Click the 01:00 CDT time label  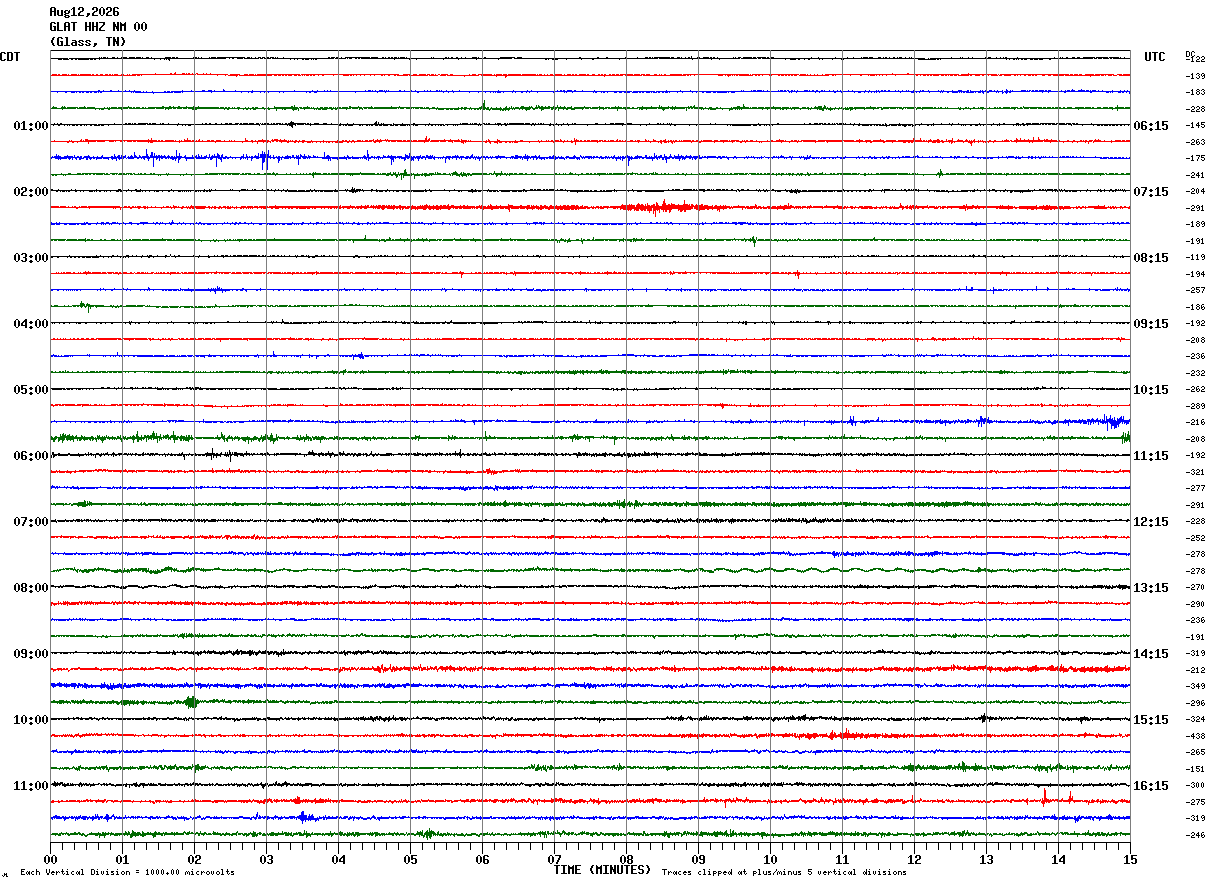pos(30,126)
